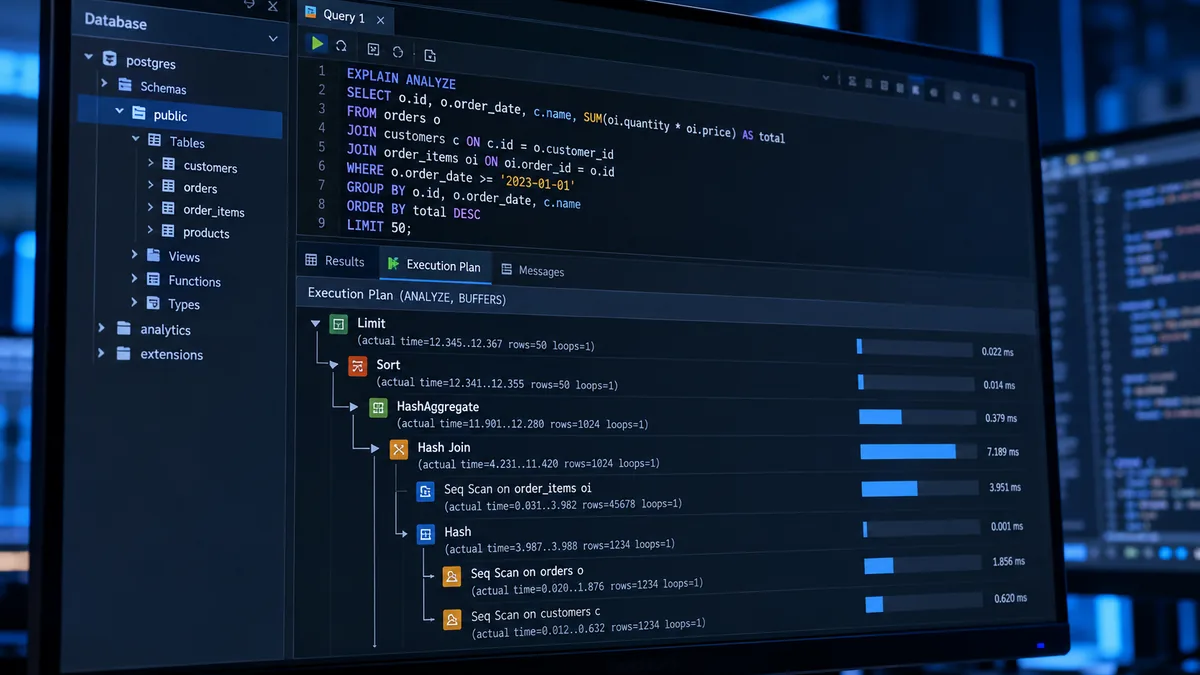Click the green Limit node icon
This screenshot has width=1200, height=675.
tap(339, 324)
